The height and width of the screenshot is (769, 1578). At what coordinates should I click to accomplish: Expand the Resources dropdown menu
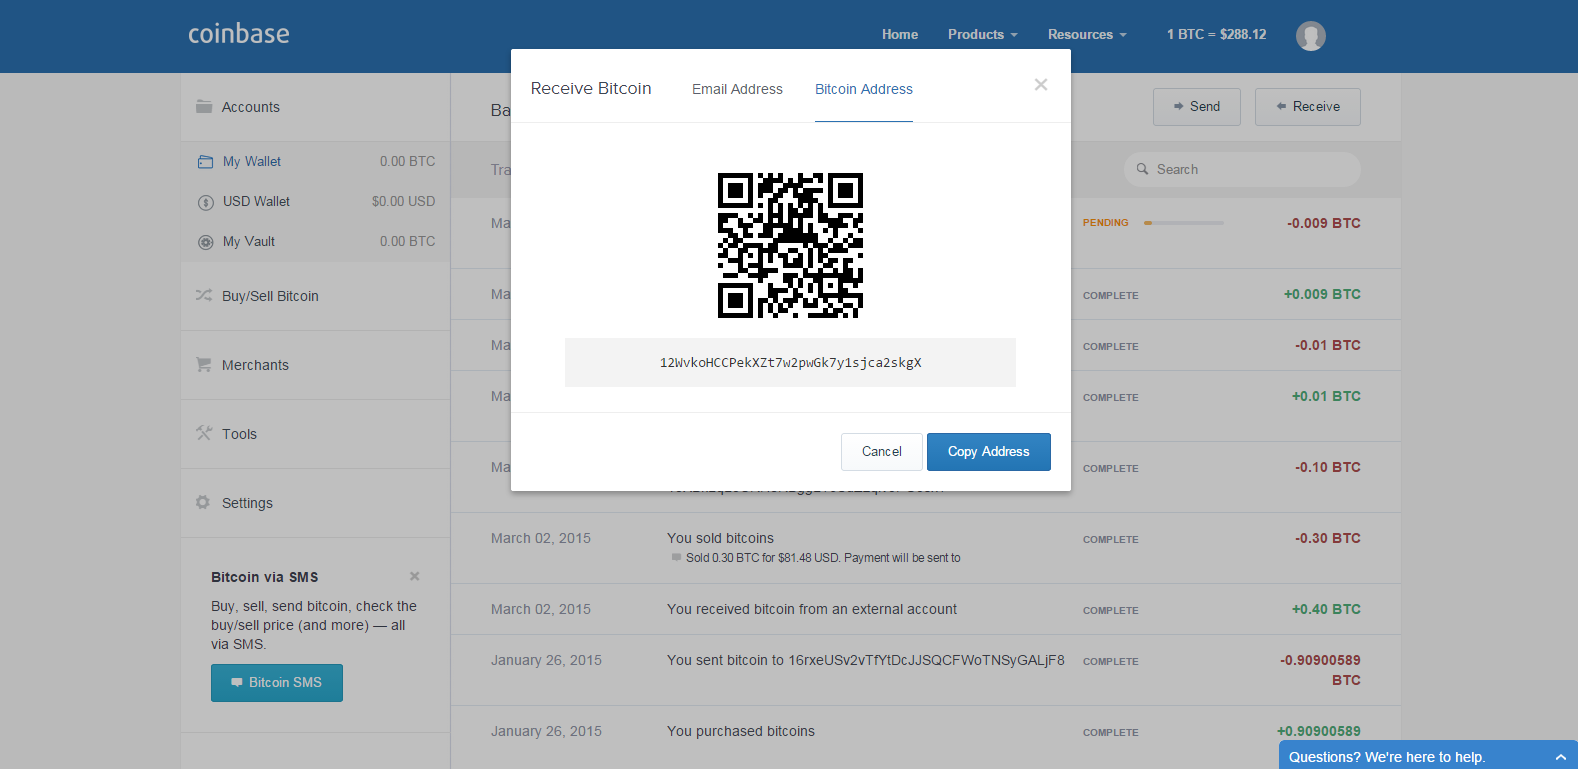tap(1086, 35)
